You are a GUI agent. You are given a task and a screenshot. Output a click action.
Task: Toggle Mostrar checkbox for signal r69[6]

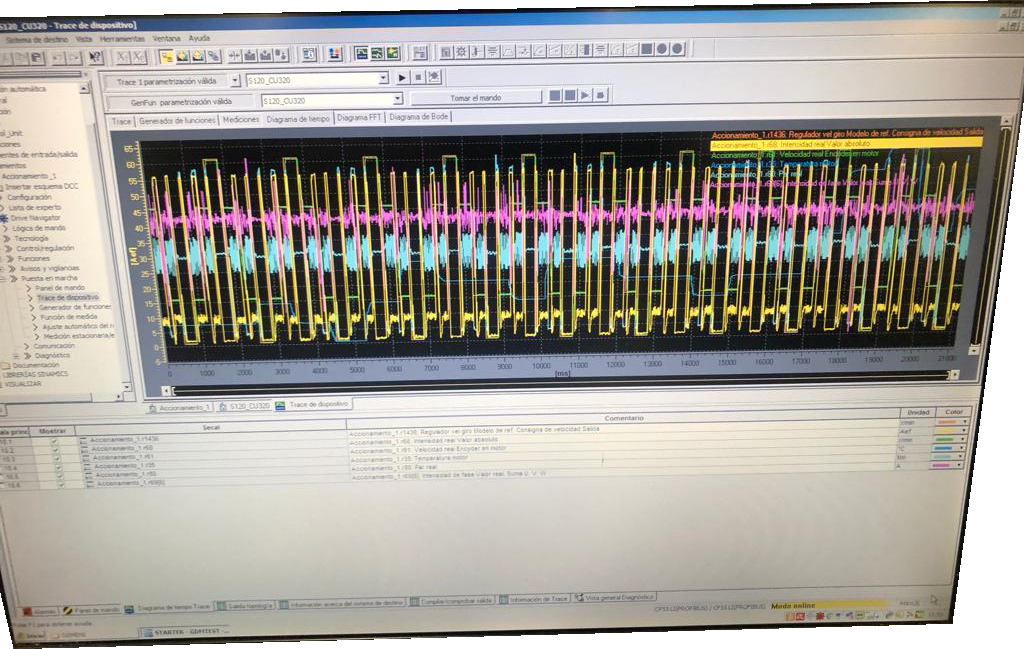[61, 484]
